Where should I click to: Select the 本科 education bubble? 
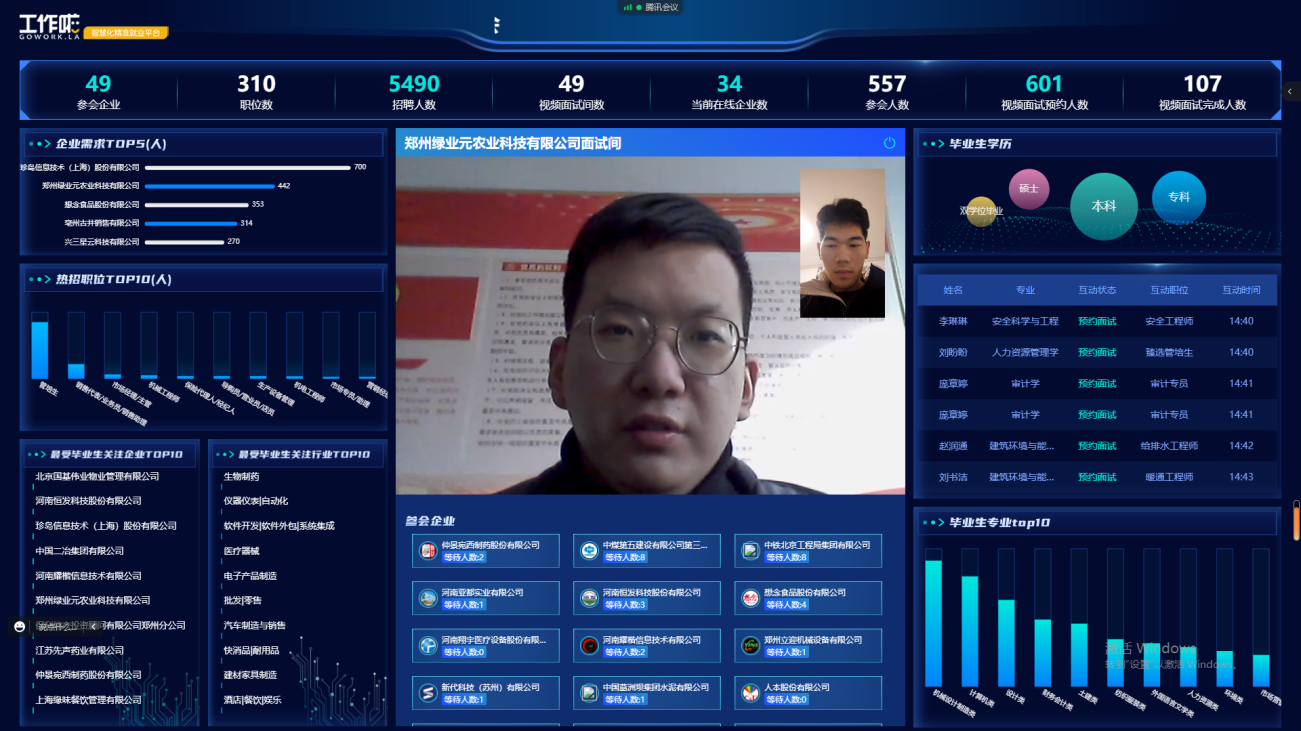point(1104,206)
